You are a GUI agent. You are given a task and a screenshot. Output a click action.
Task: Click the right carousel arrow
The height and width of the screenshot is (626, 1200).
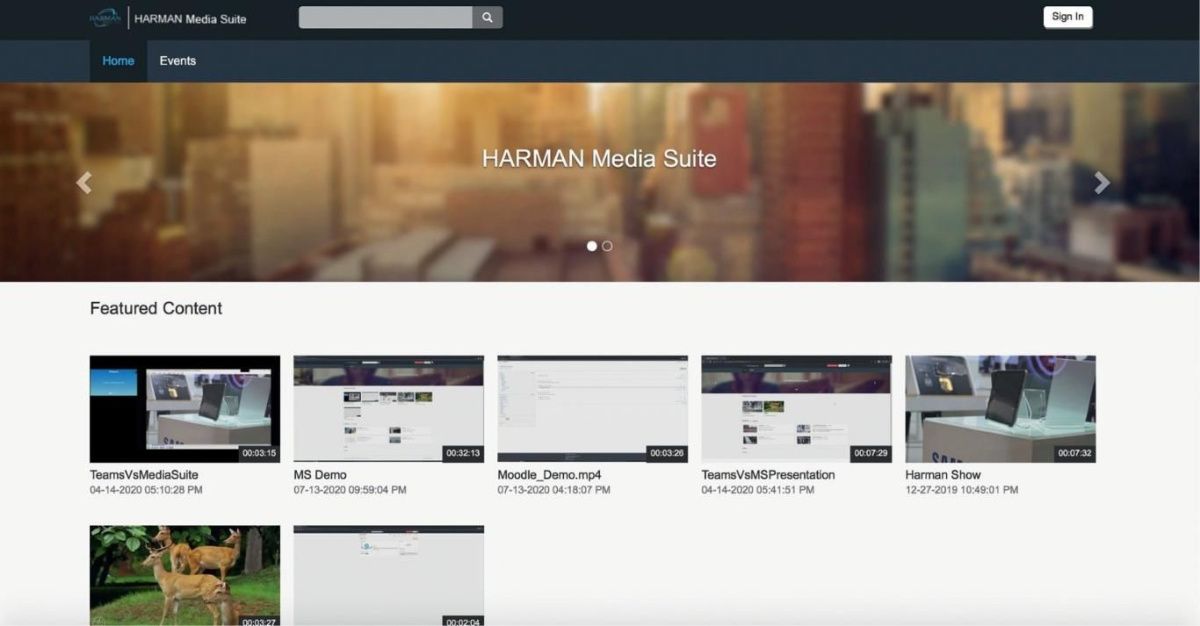click(1101, 182)
